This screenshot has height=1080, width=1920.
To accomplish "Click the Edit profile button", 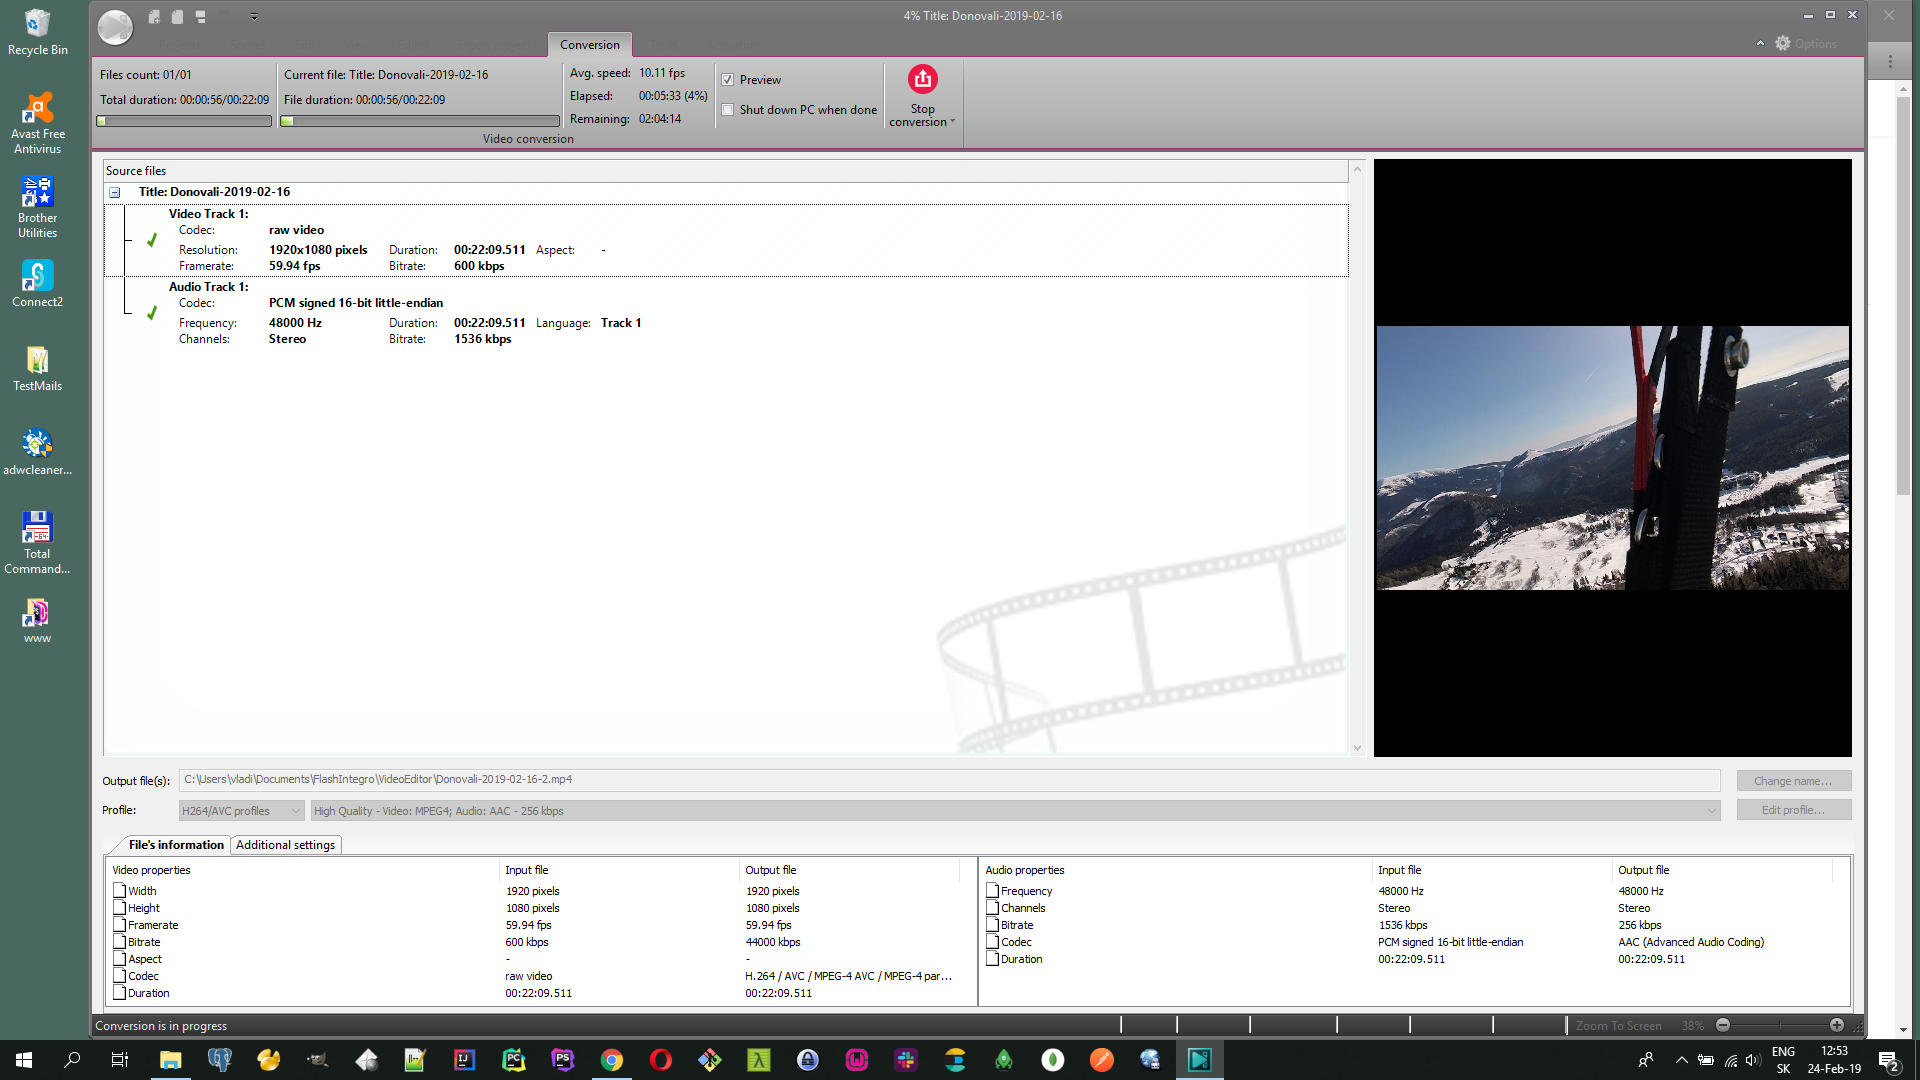I will coord(1793,810).
